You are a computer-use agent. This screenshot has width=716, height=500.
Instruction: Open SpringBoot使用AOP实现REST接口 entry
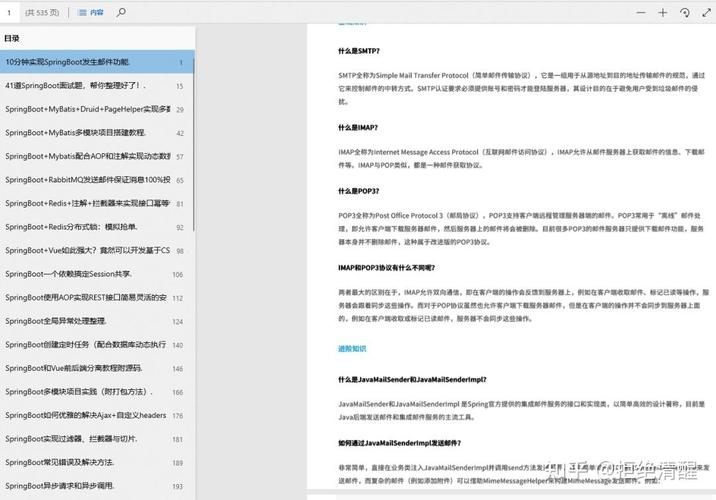97,298
